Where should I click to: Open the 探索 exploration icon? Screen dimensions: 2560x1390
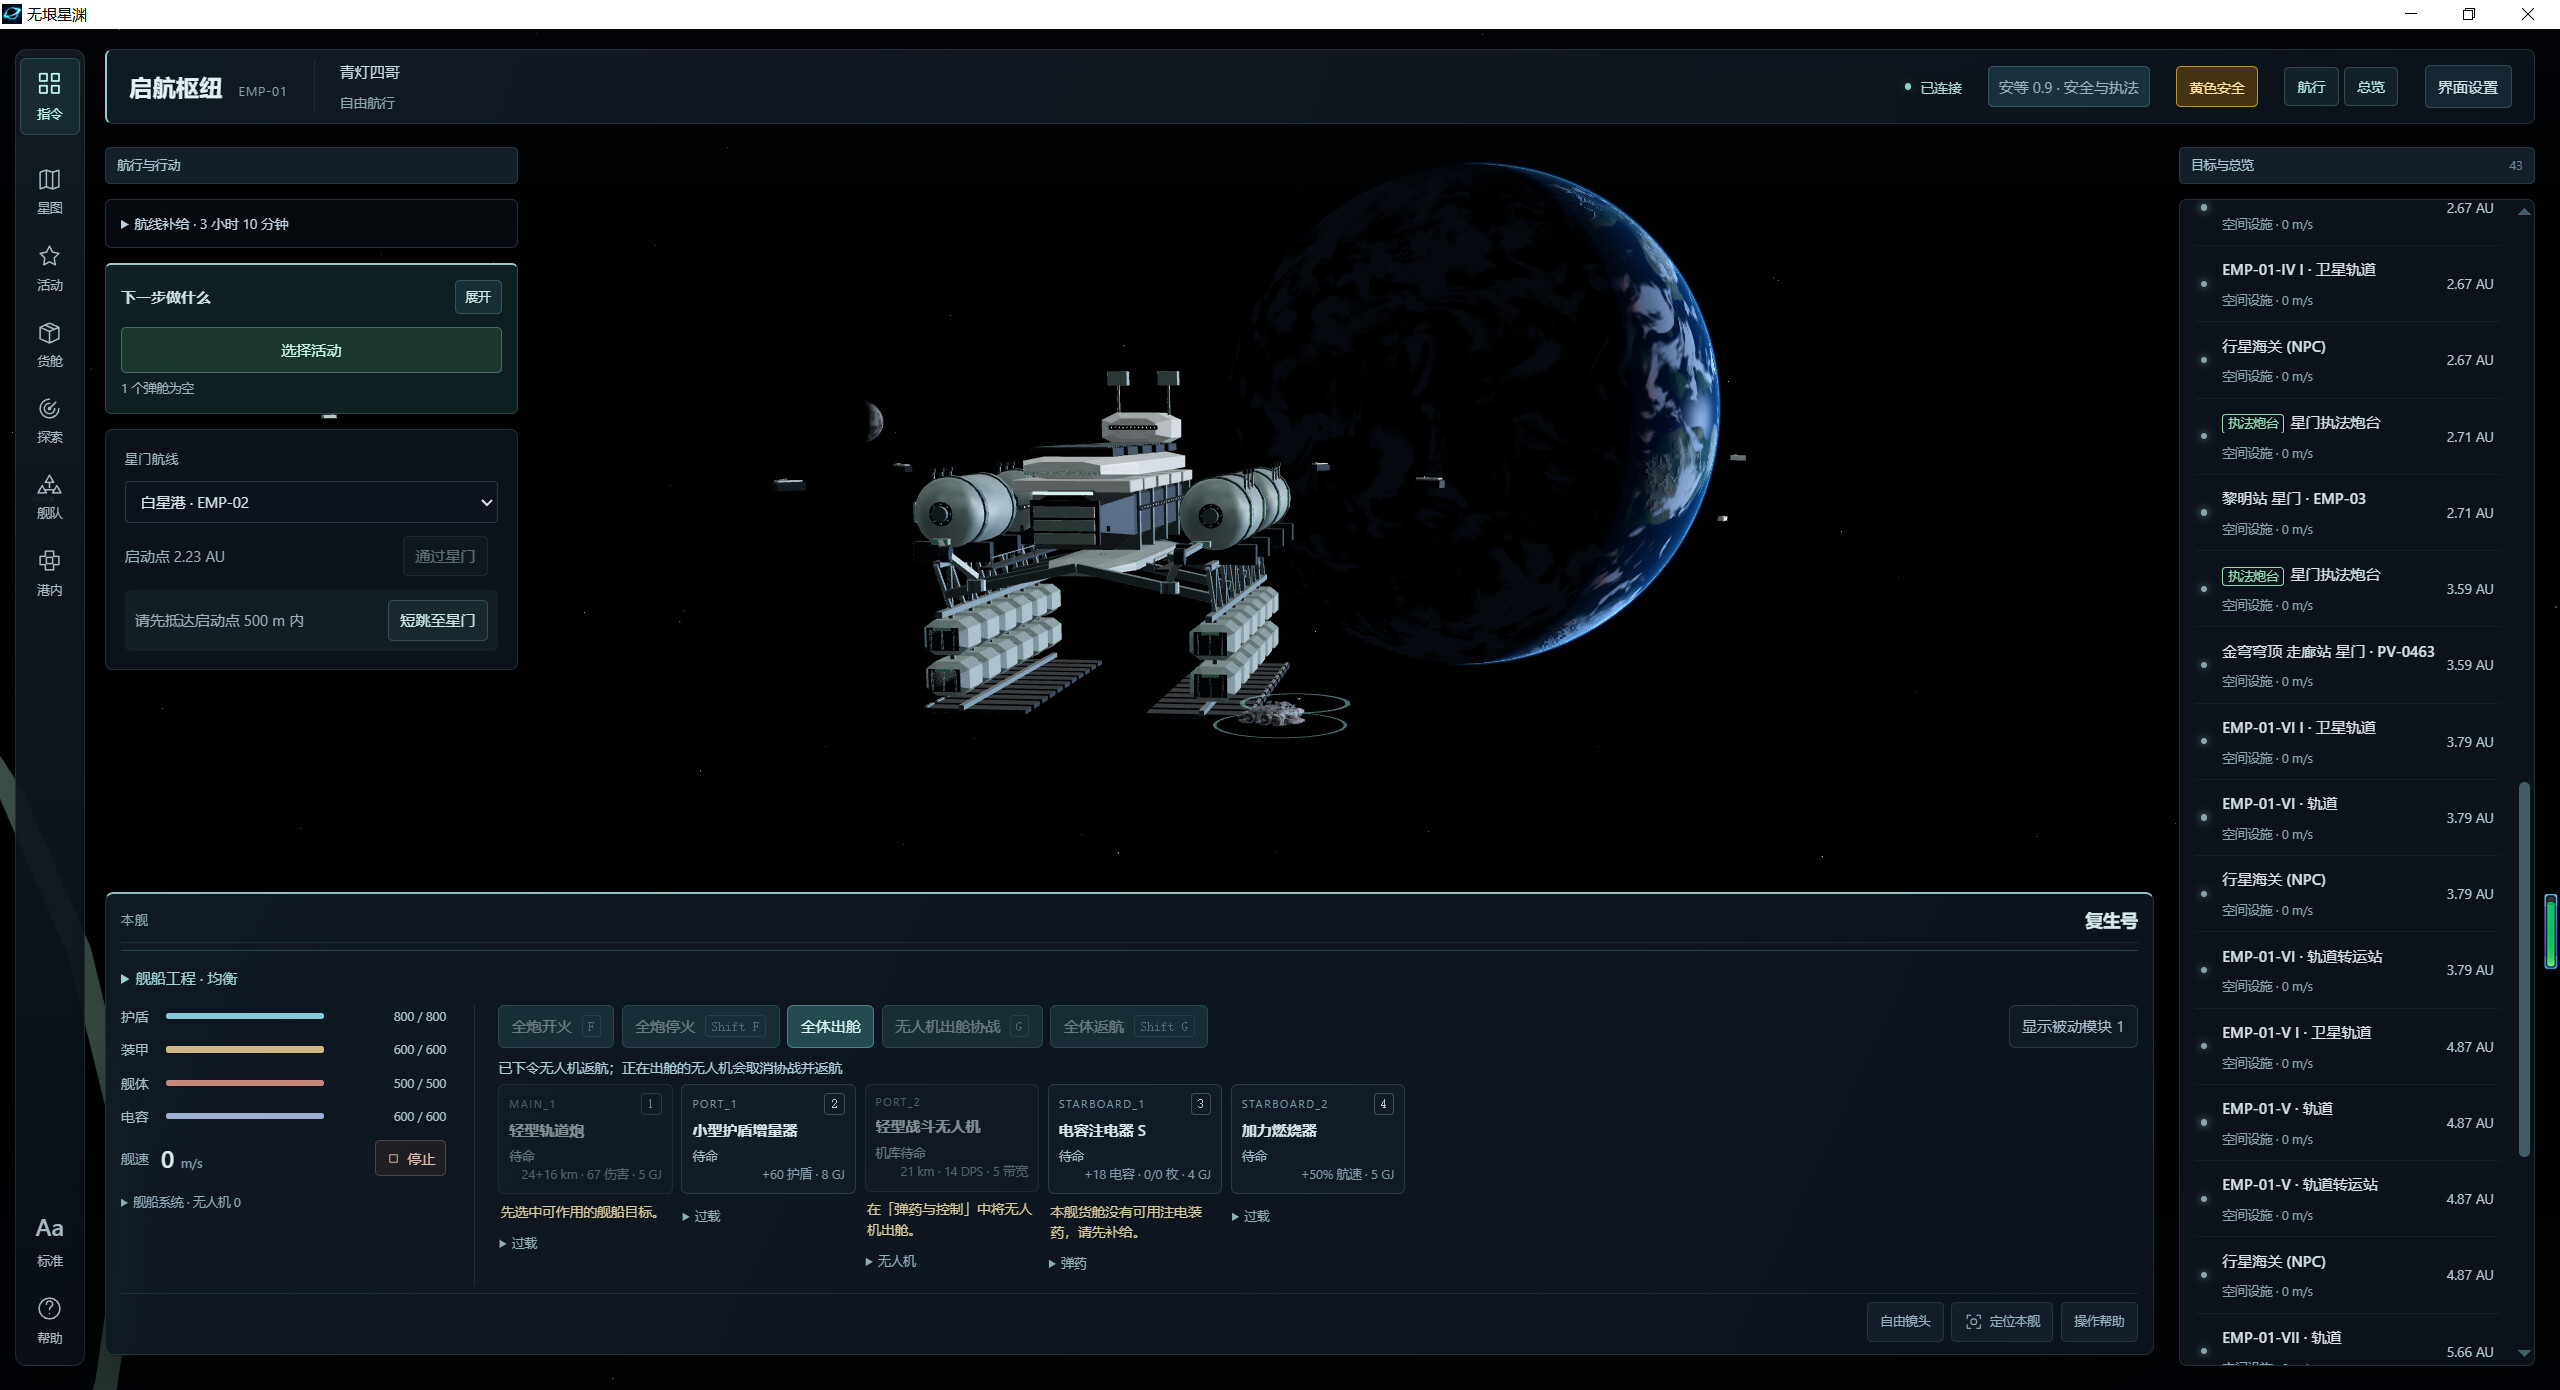(x=49, y=420)
